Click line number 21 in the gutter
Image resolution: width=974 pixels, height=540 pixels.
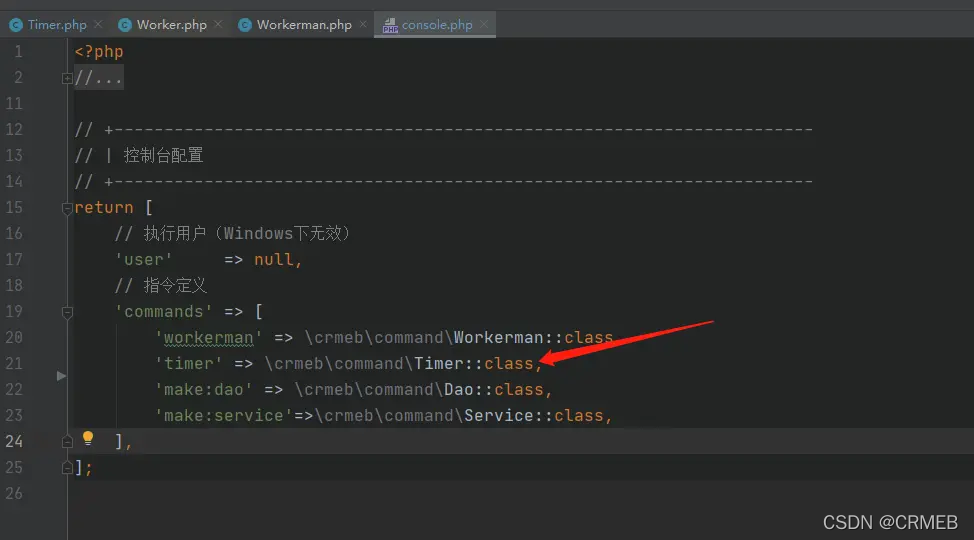14,364
